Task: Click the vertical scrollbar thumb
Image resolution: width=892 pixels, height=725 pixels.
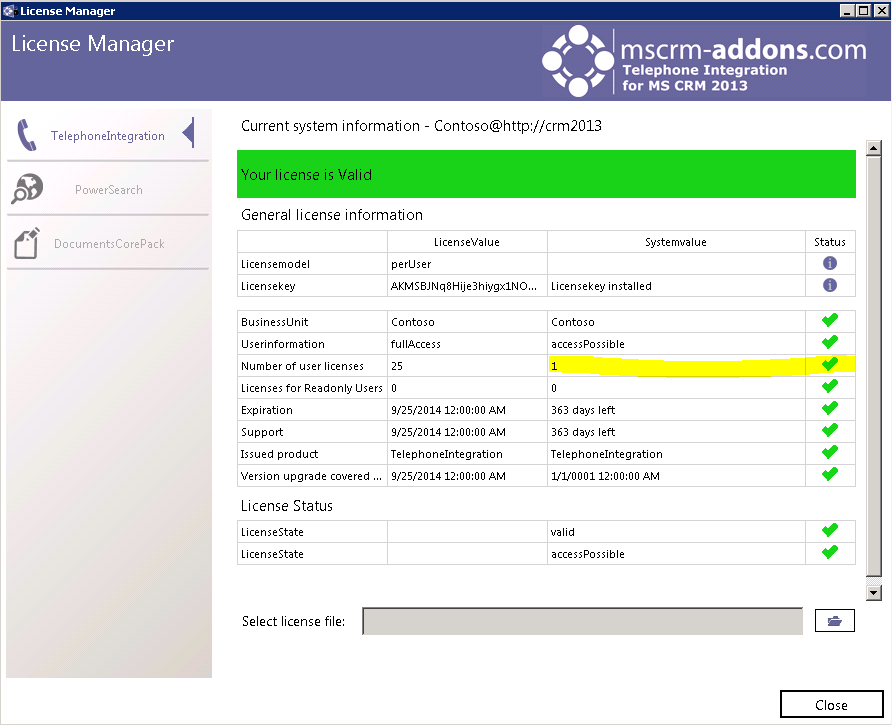Action: [874, 366]
